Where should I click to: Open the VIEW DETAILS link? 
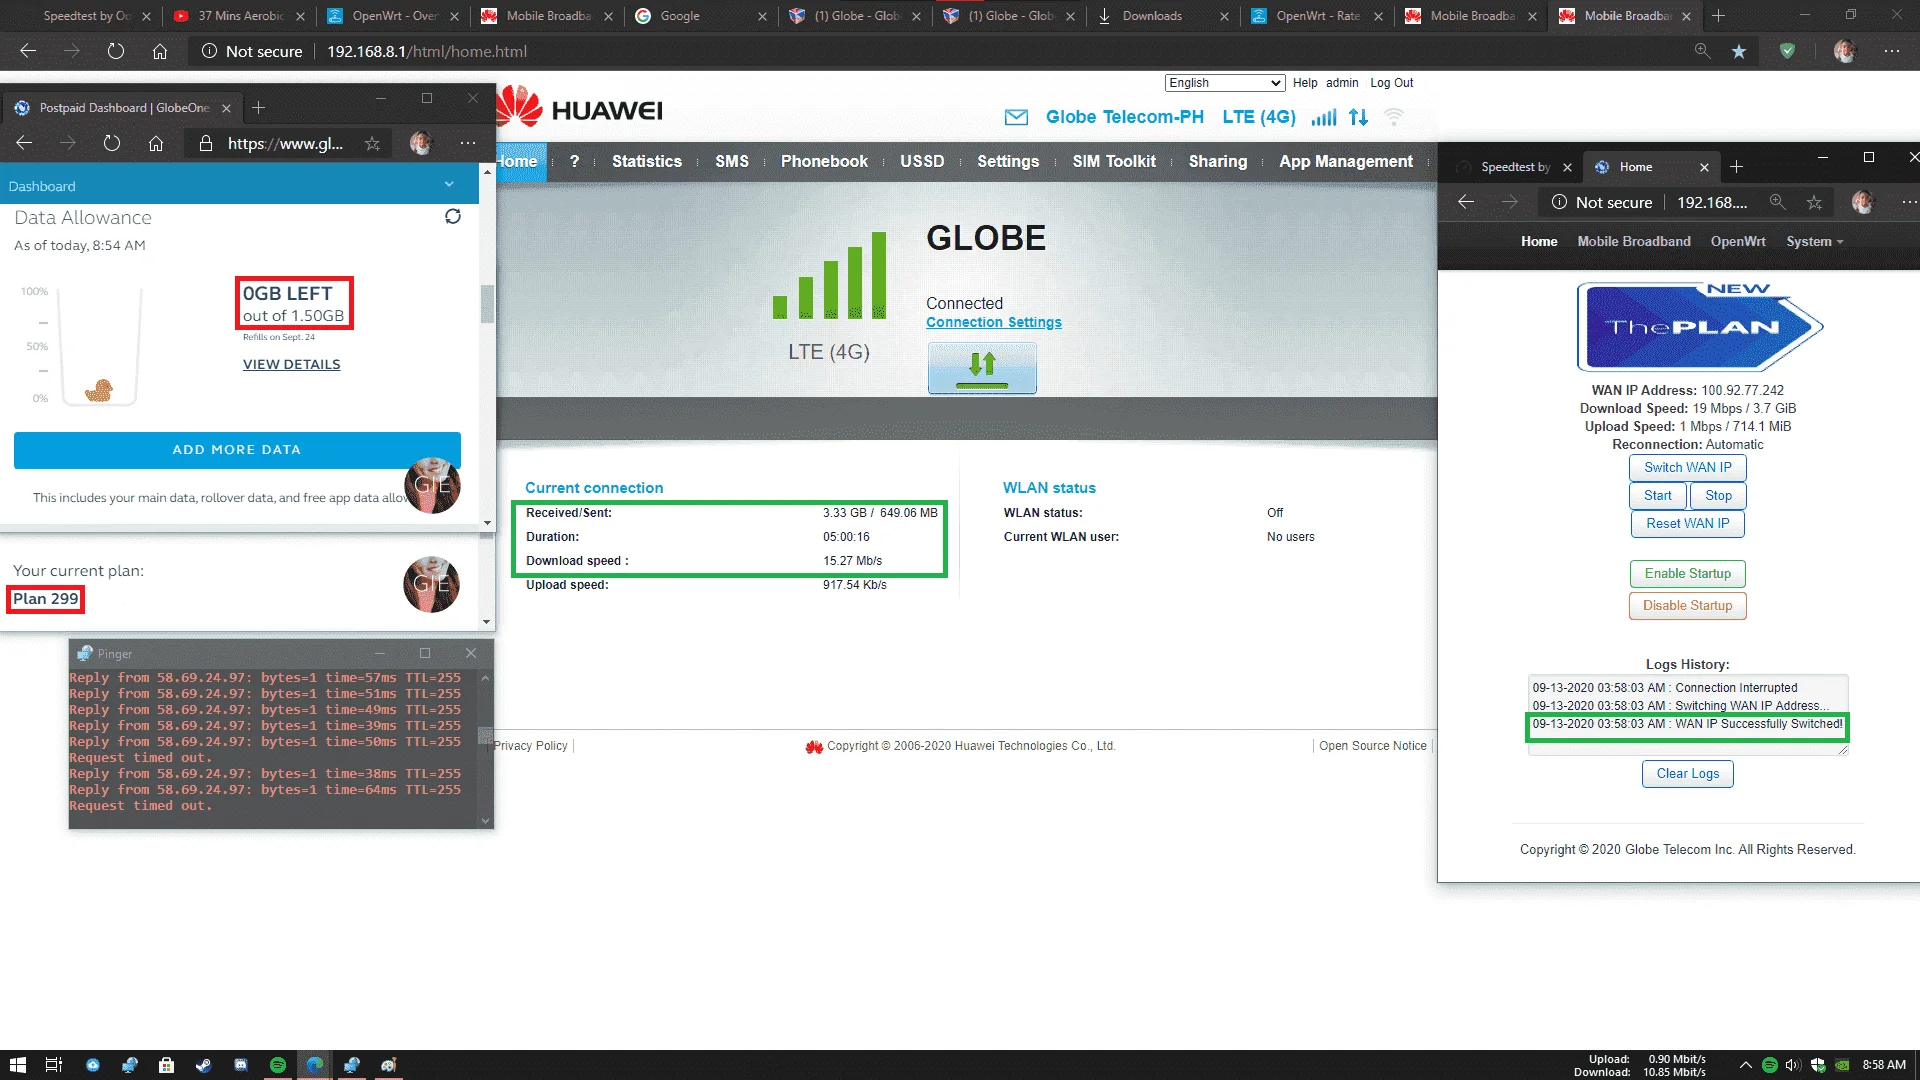pyautogui.click(x=292, y=364)
